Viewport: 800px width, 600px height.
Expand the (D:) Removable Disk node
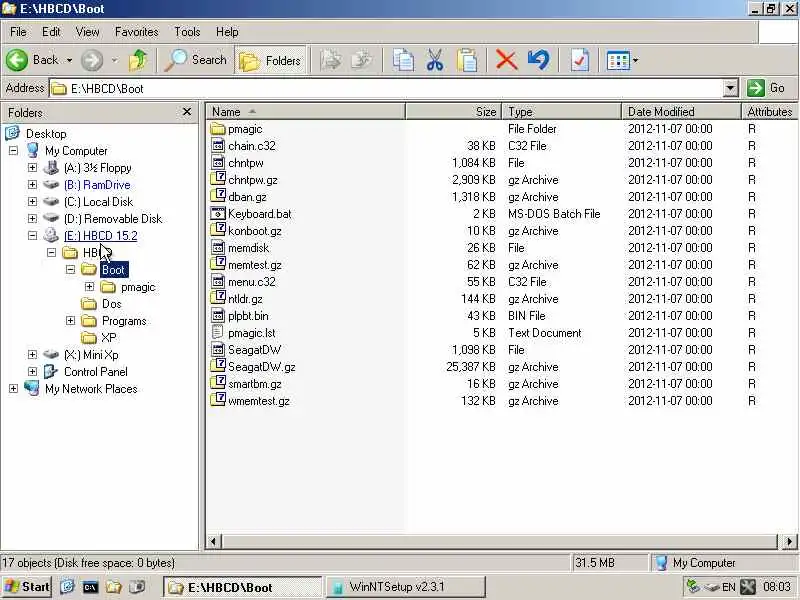[32, 218]
